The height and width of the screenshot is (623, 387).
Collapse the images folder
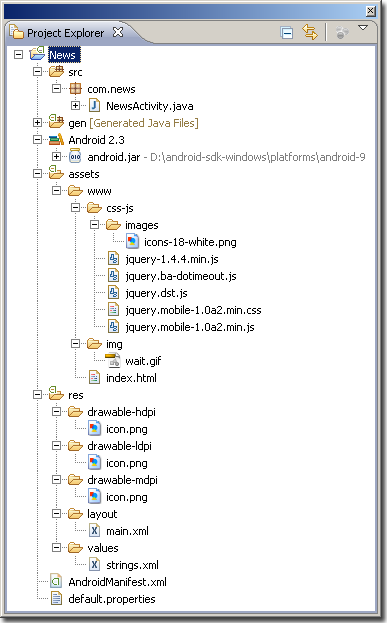pos(95,224)
